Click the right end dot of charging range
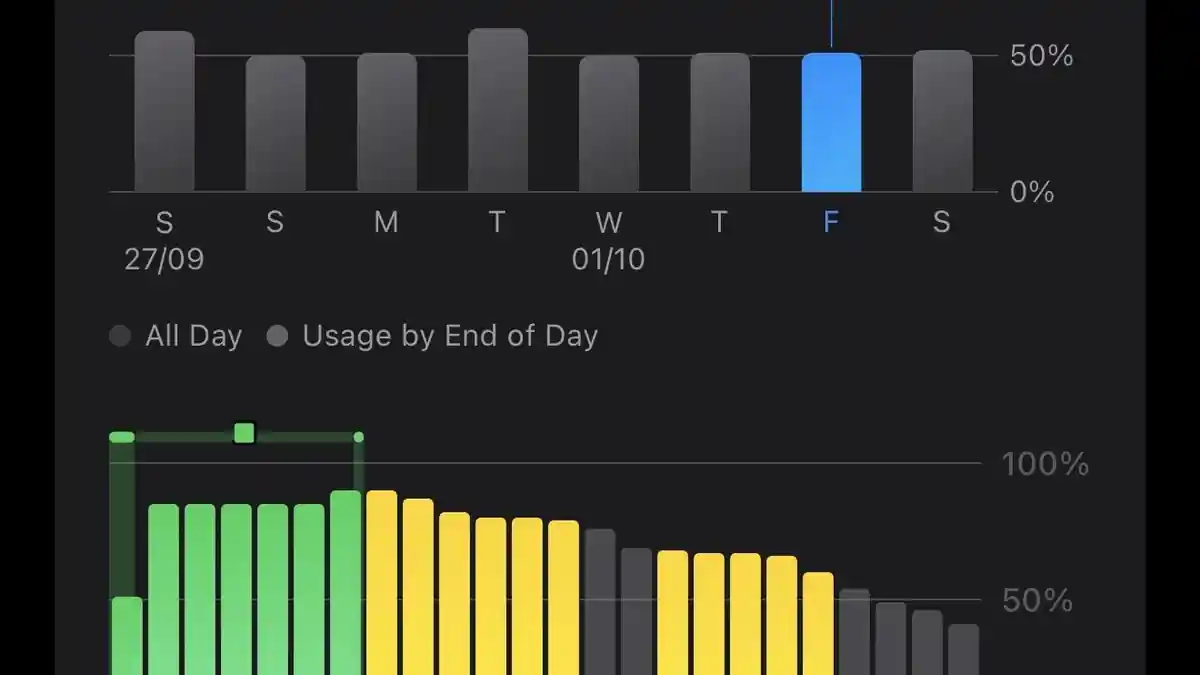 359,437
